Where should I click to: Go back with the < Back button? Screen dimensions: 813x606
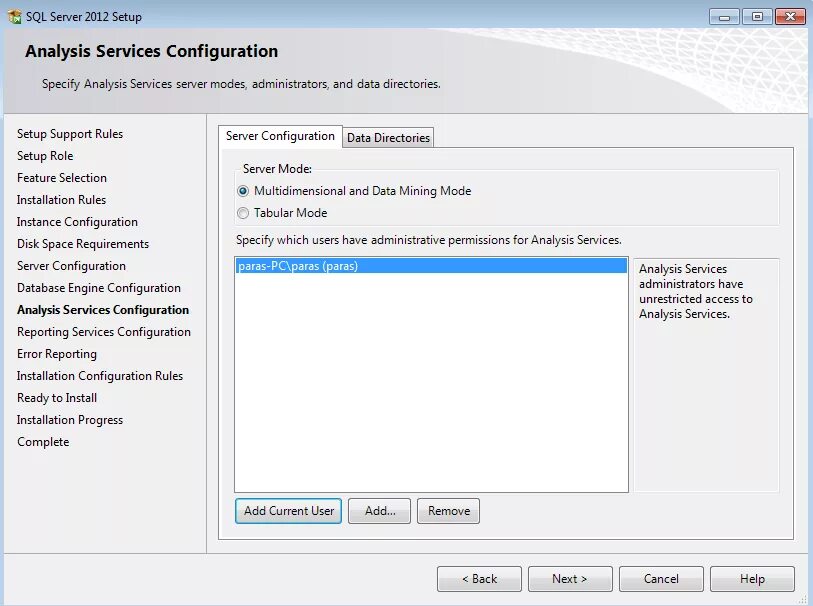479,579
